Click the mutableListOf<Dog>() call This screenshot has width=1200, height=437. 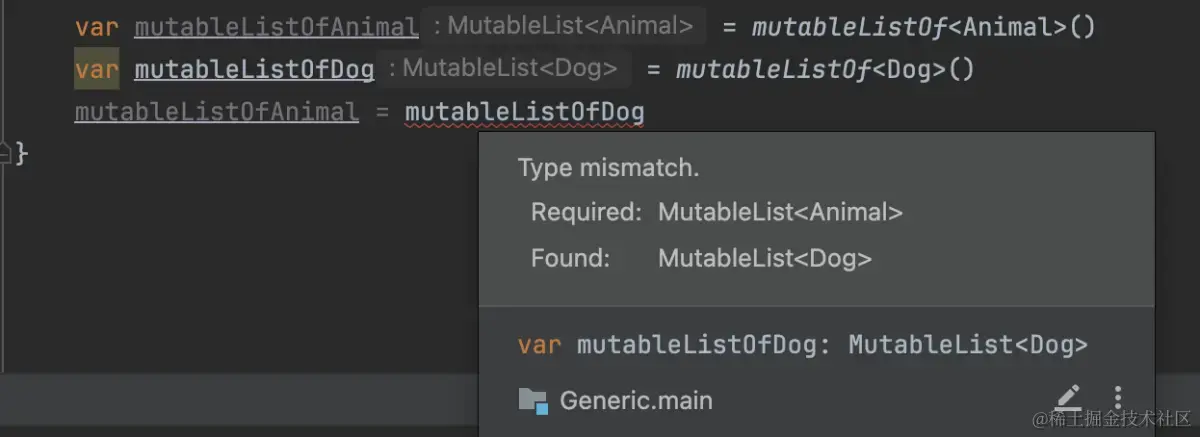coord(824,69)
